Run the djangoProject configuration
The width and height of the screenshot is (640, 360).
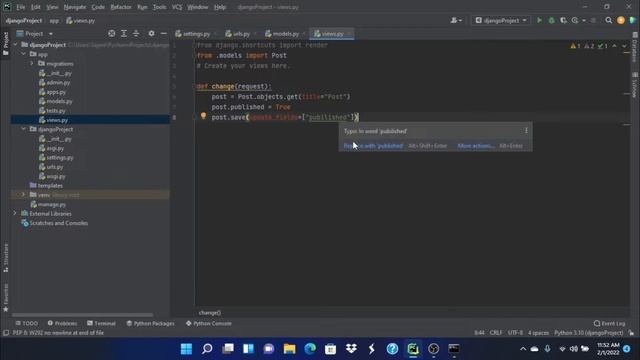(x=539, y=20)
